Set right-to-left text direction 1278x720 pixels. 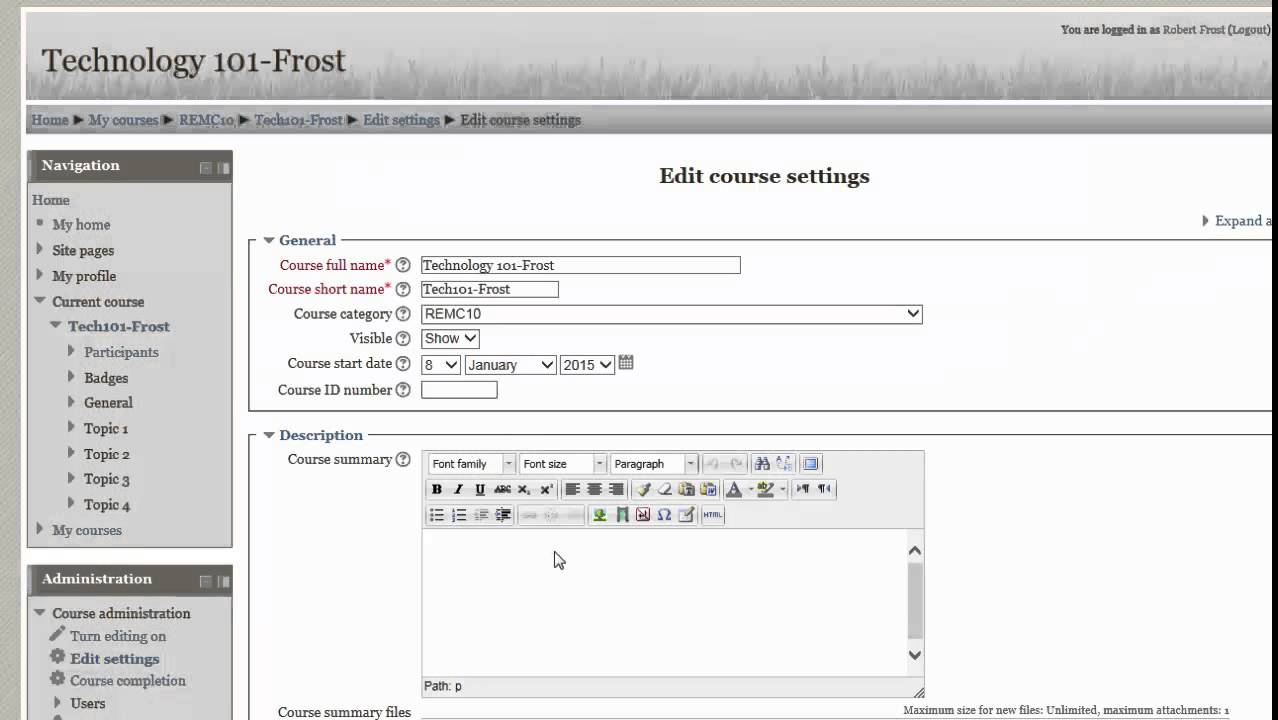pyautogui.click(x=824, y=489)
